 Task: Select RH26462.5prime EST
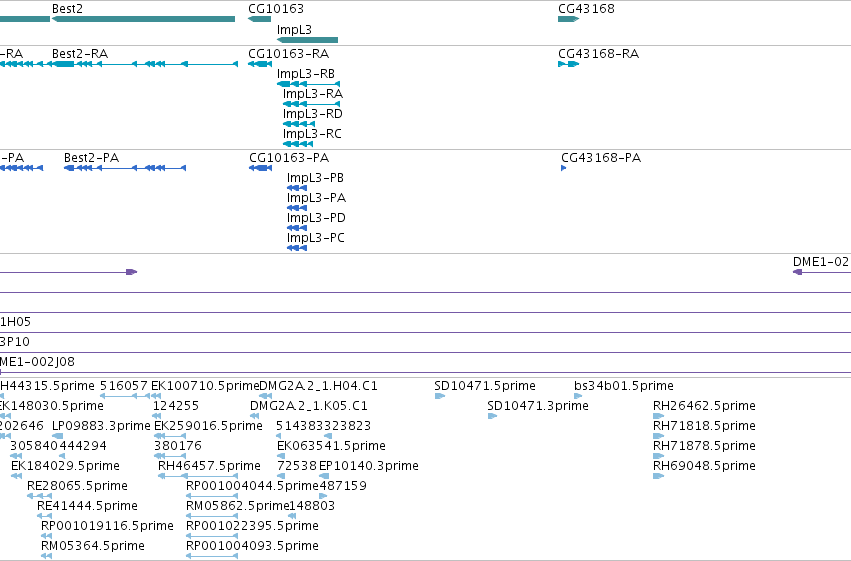pyautogui.click(x=658, y=416)
